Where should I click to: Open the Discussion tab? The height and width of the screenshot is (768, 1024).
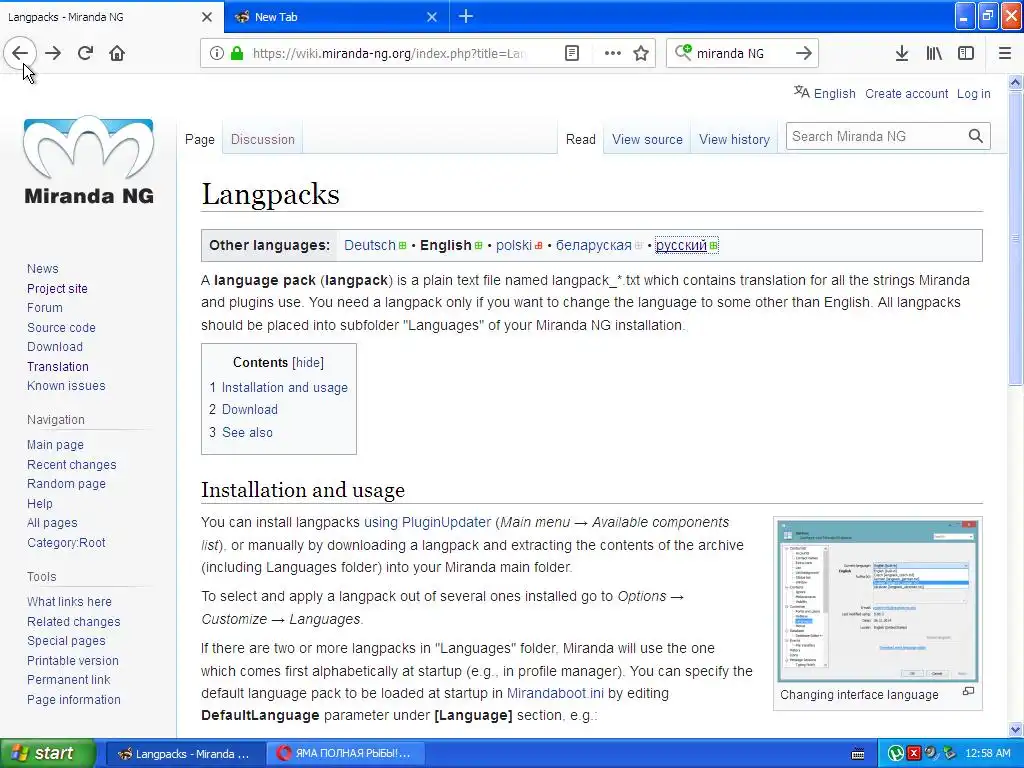point(263,139)
